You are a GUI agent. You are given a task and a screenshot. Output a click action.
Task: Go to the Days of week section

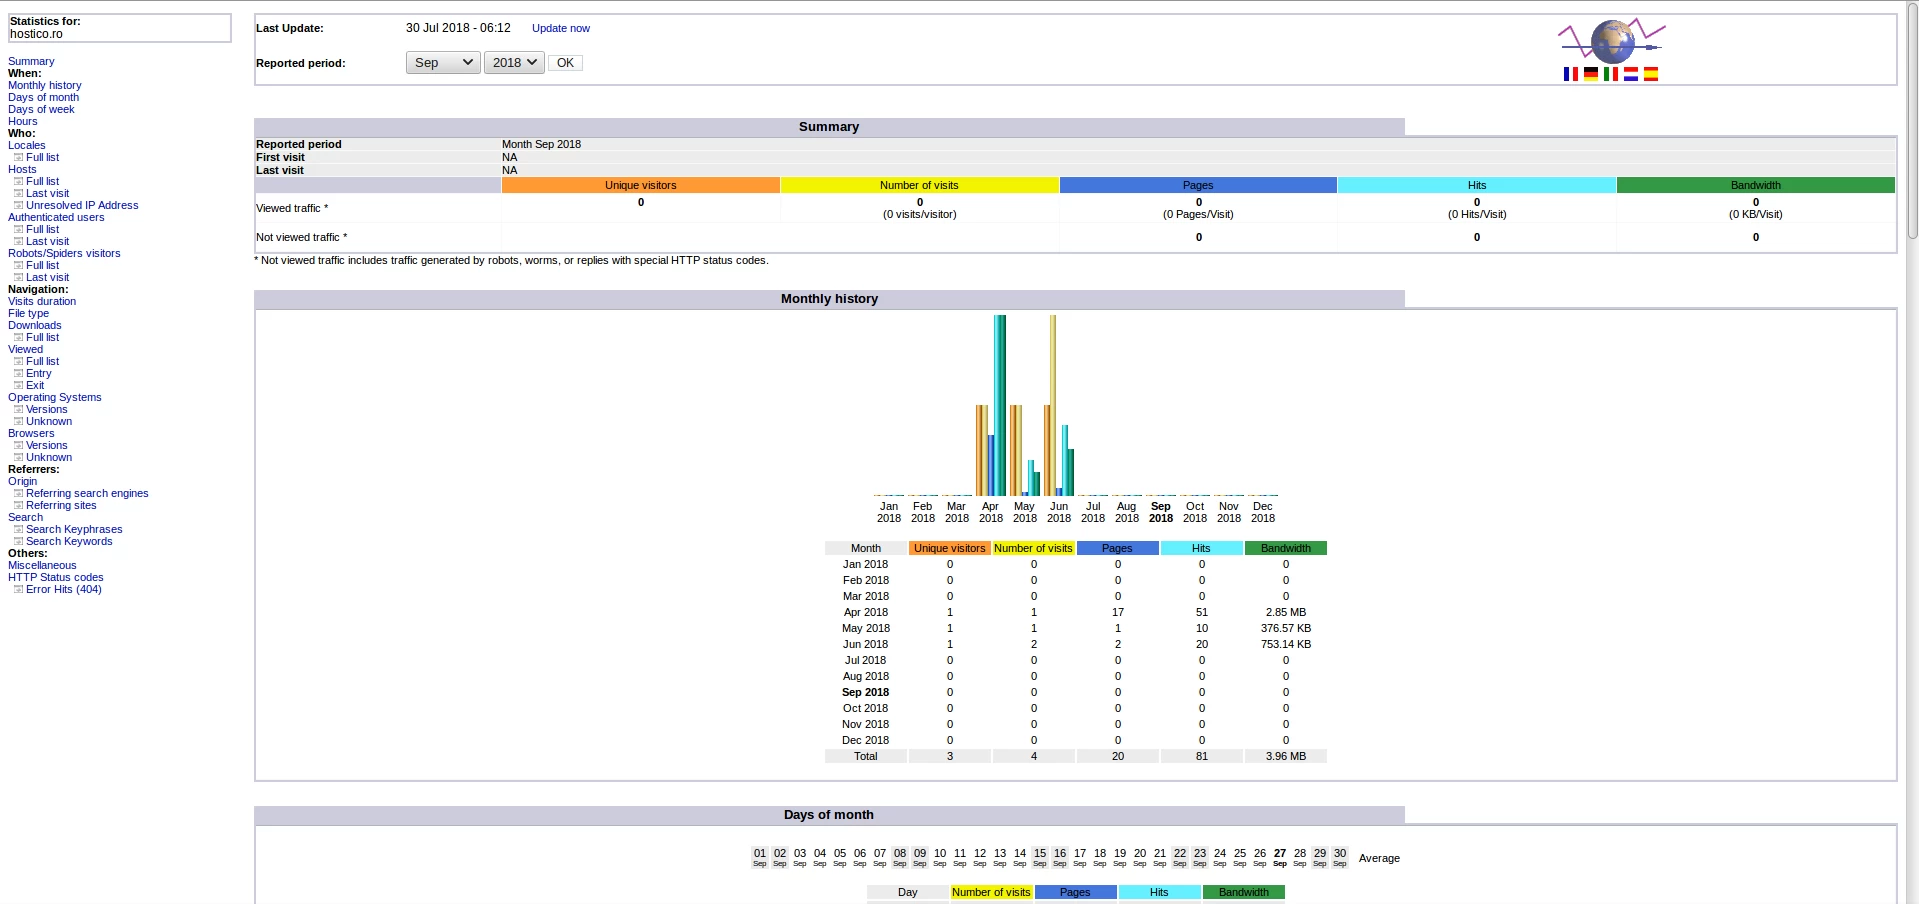point(41,109)
